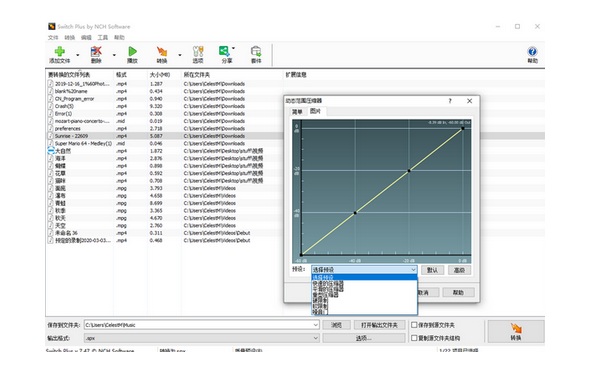The height and width of the screenshot is (375, 605).
Task: Open the 工具 menu
Action: [103, 37]
